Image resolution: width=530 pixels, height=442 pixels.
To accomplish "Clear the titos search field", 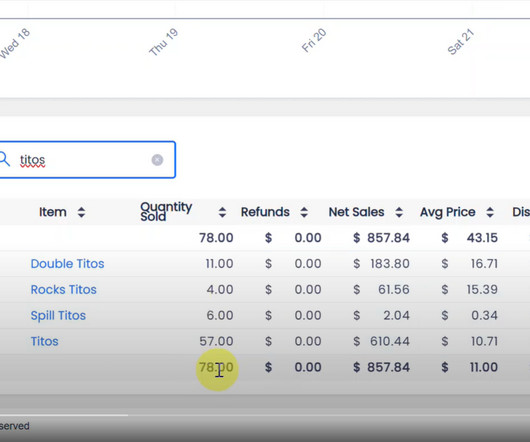I will [157, 160].
